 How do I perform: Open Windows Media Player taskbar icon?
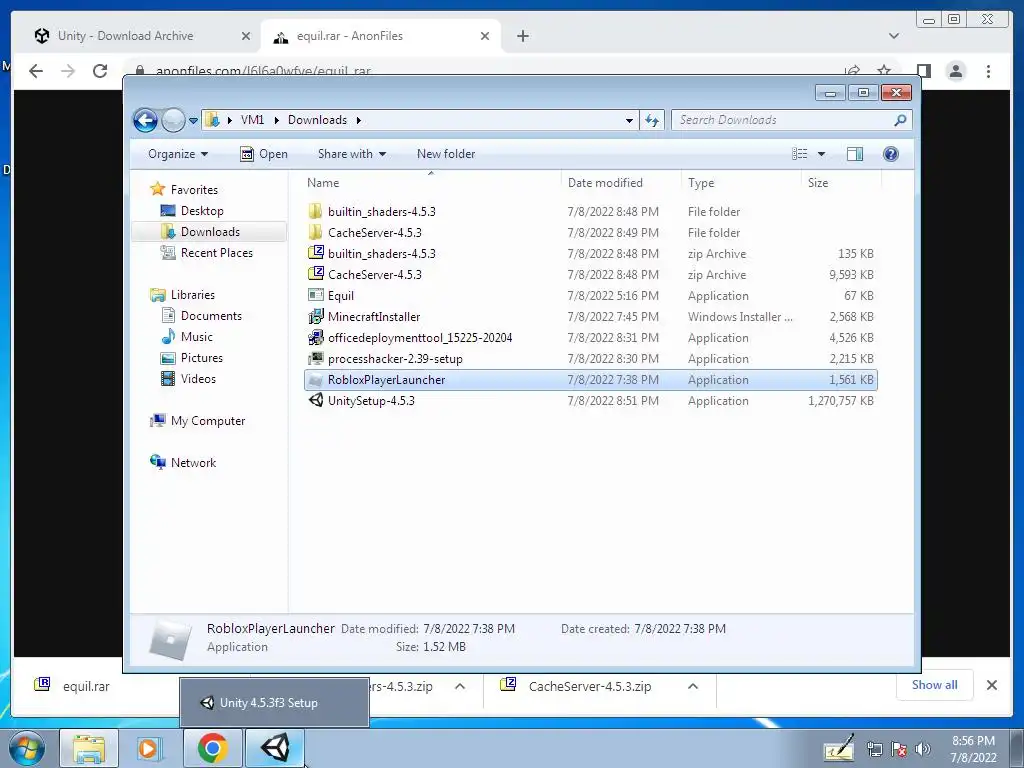pyautogui.click(x=149, y=748)
